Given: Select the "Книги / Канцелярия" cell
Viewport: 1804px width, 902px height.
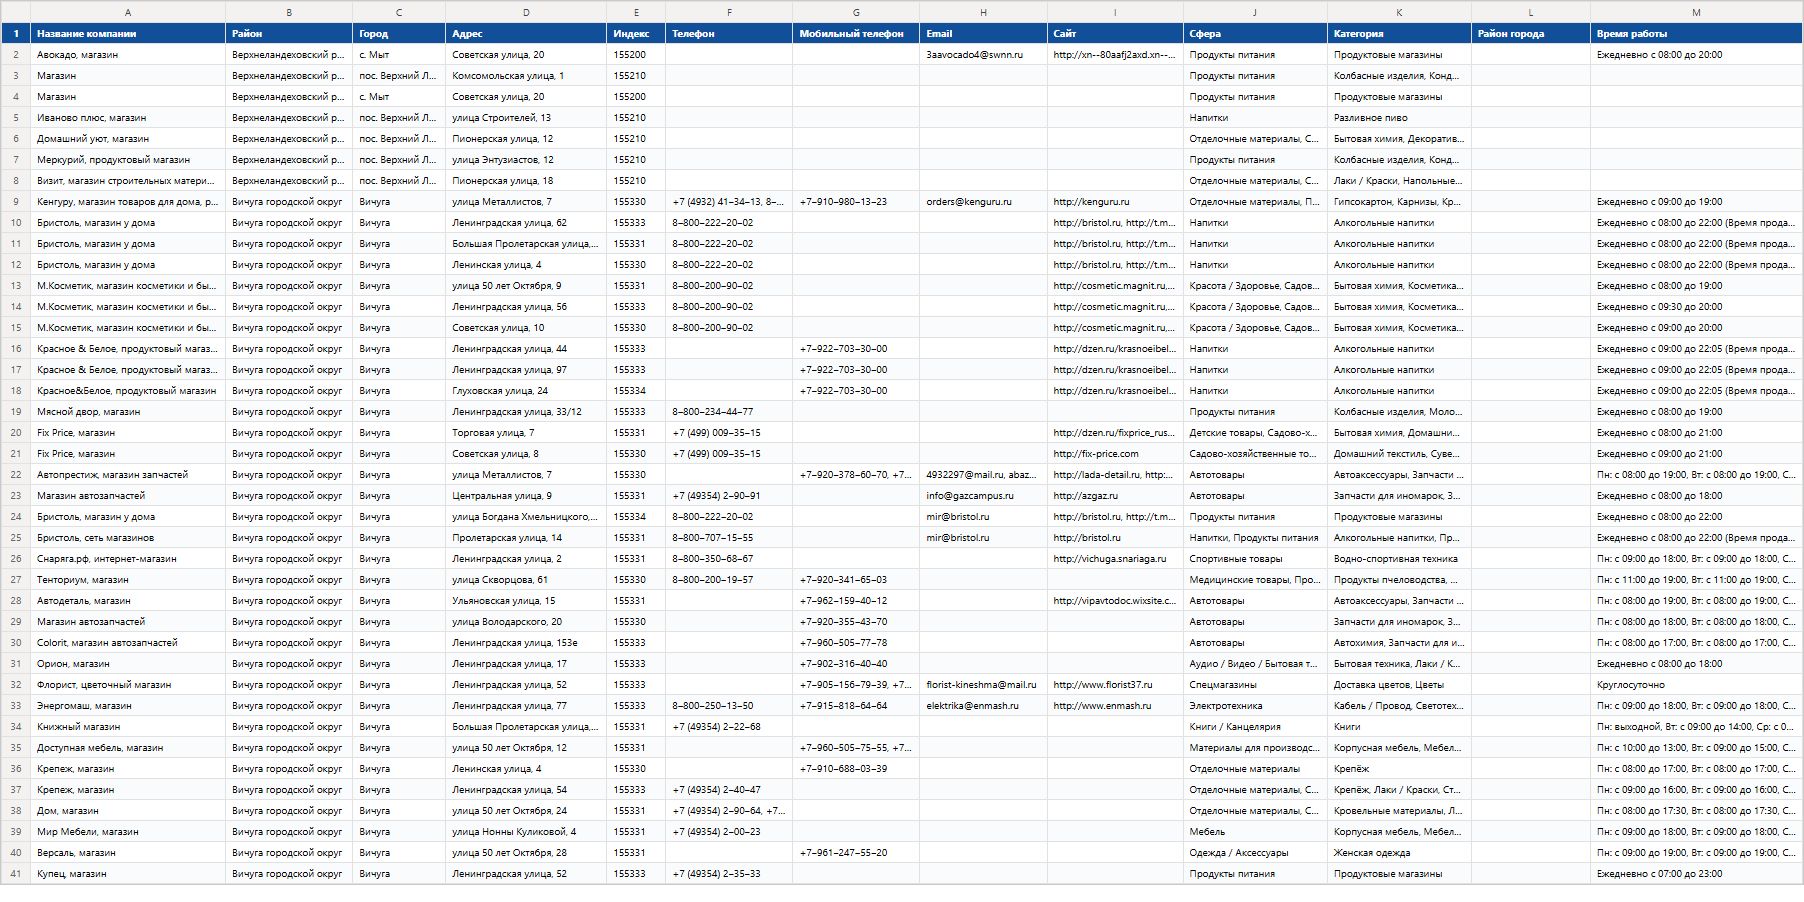Looking at the screenshot, I should pyautogui.click(x=1255, y=727).
